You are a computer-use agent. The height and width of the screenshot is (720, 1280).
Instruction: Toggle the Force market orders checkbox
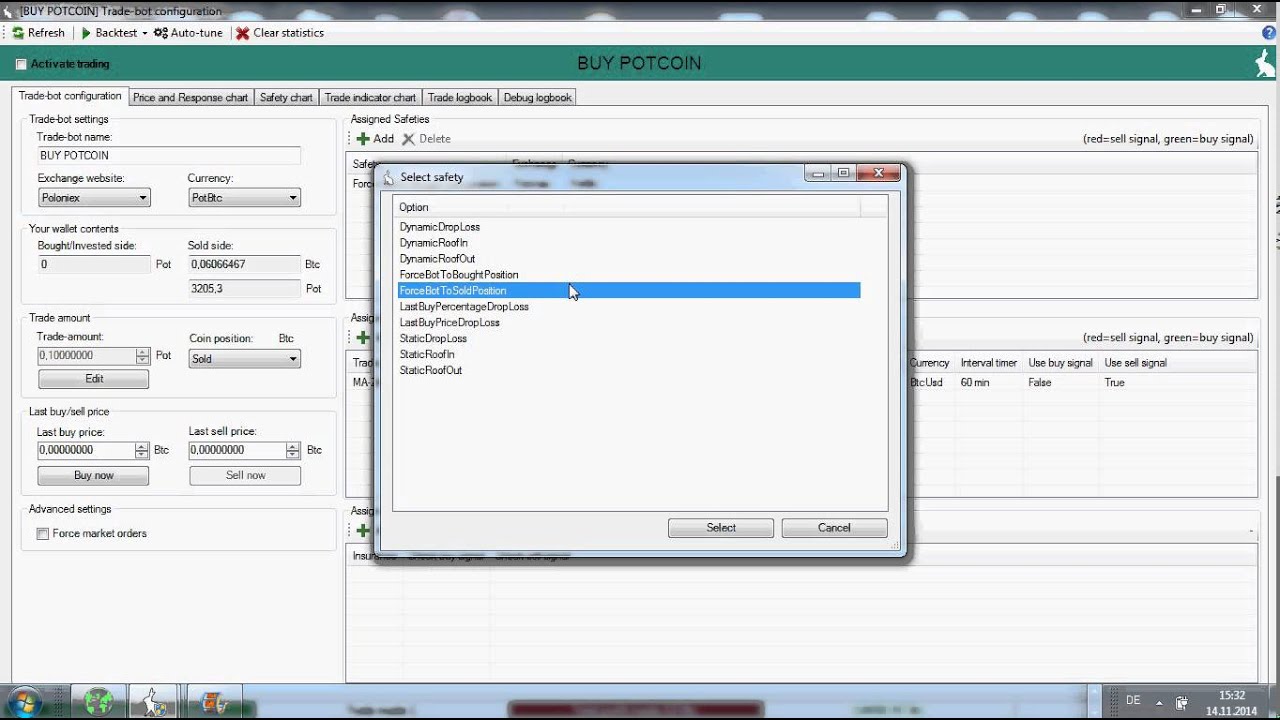(43, 534)
